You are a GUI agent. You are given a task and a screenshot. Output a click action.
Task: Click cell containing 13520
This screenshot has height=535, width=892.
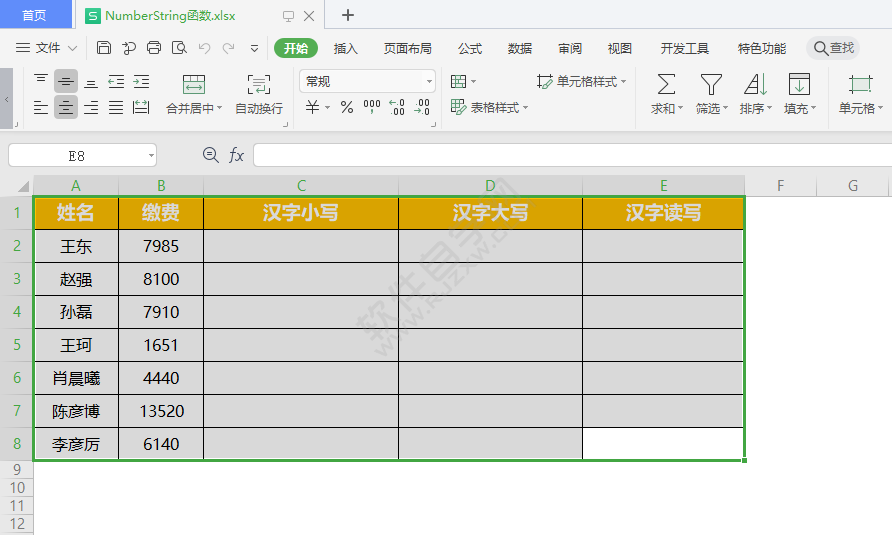[x=161, y=411]
